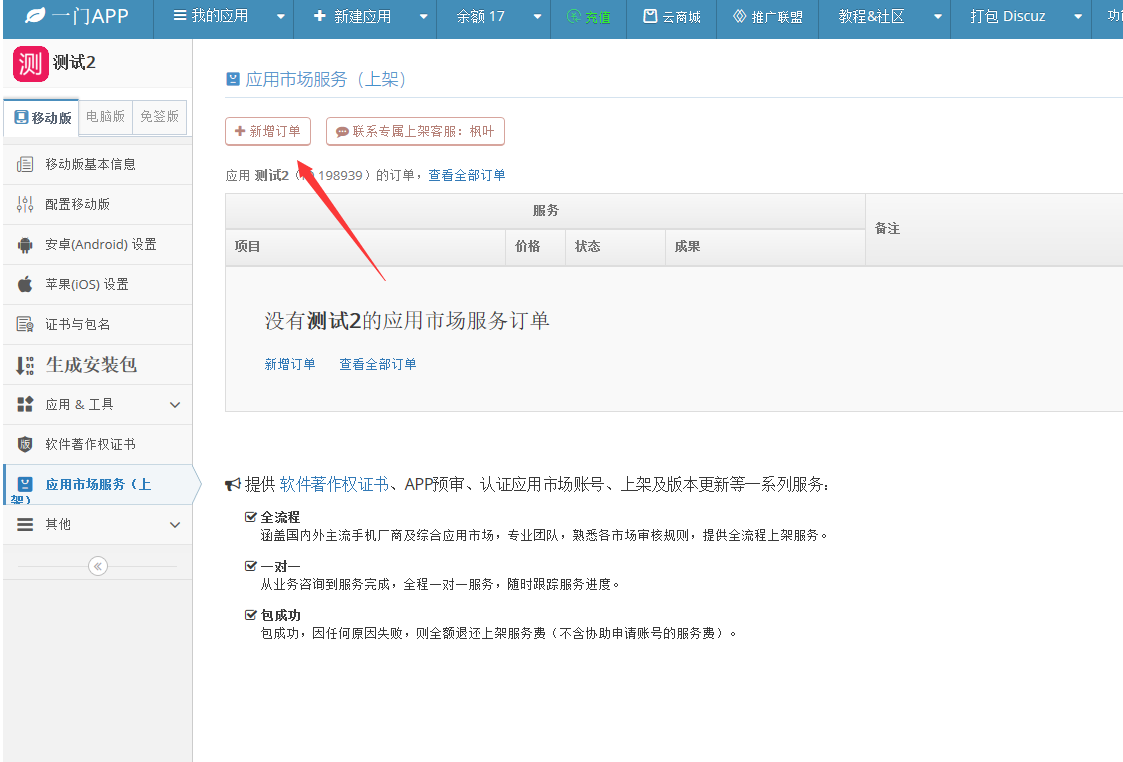Expand the 其他 sidebar chevron
This screenshot has width=1123, height=762.
point(175,524)
